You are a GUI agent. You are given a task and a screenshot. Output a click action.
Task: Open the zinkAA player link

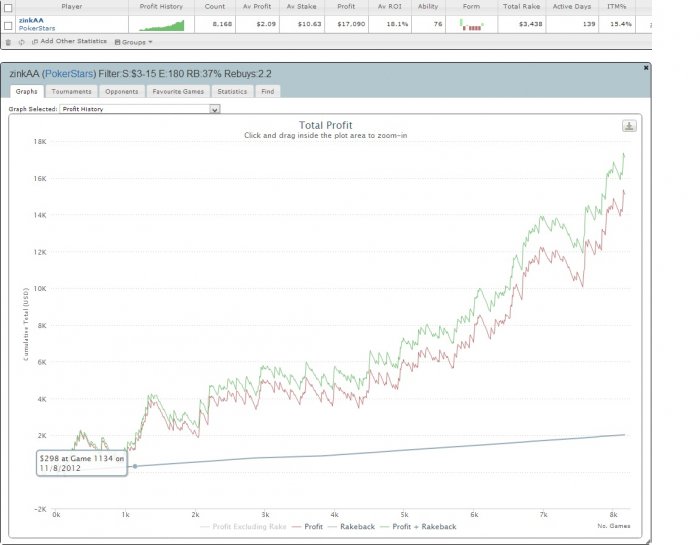click(31, 20)
